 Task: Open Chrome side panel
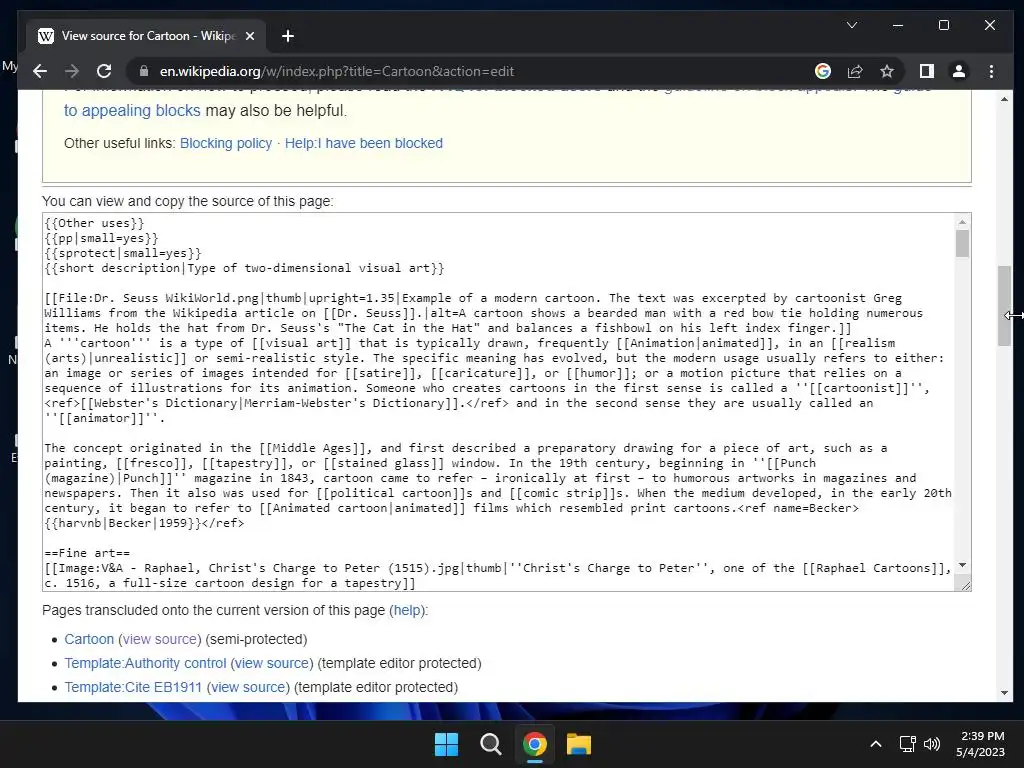click(927, 71)
